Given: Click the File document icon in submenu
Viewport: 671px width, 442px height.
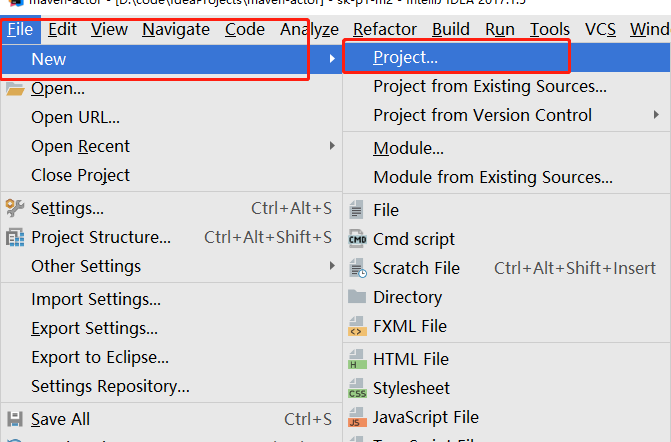Looking at the screenshot, I should [x=357, y=210].
